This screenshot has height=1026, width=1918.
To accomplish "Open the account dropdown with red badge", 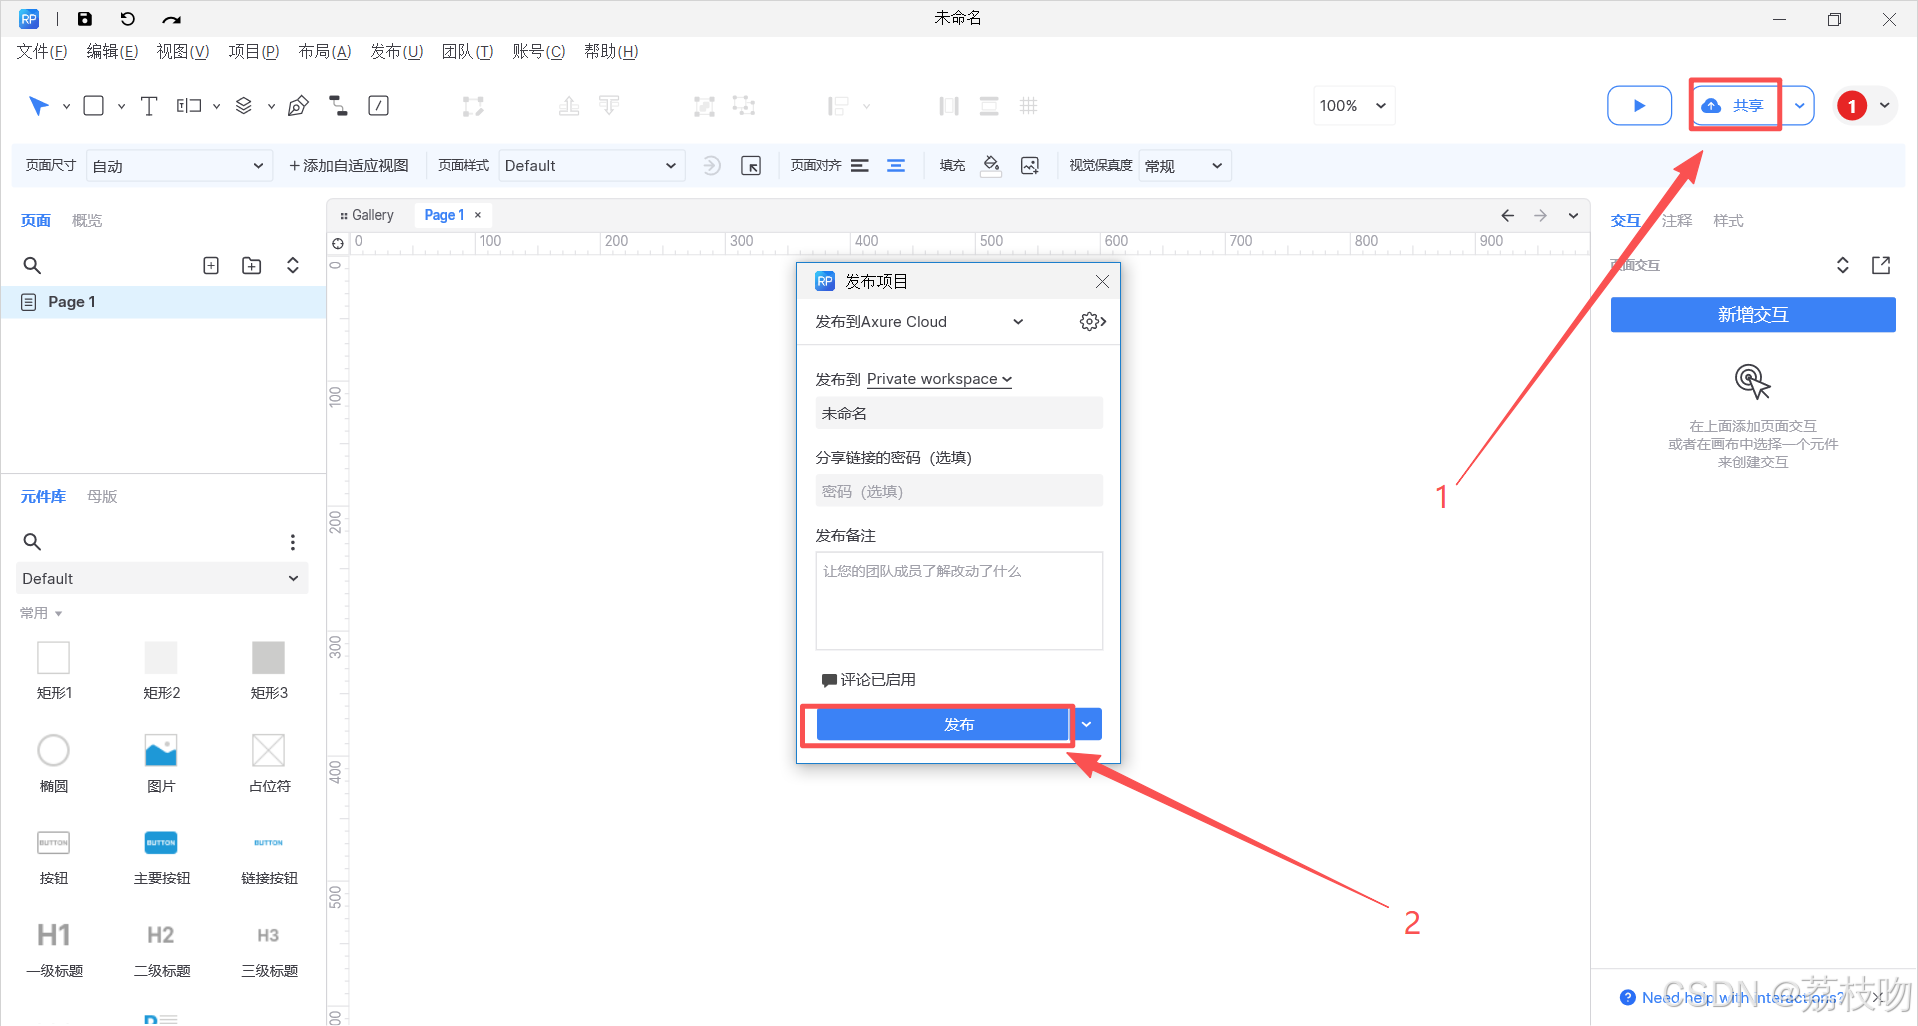I will (x=1866, y=106).
